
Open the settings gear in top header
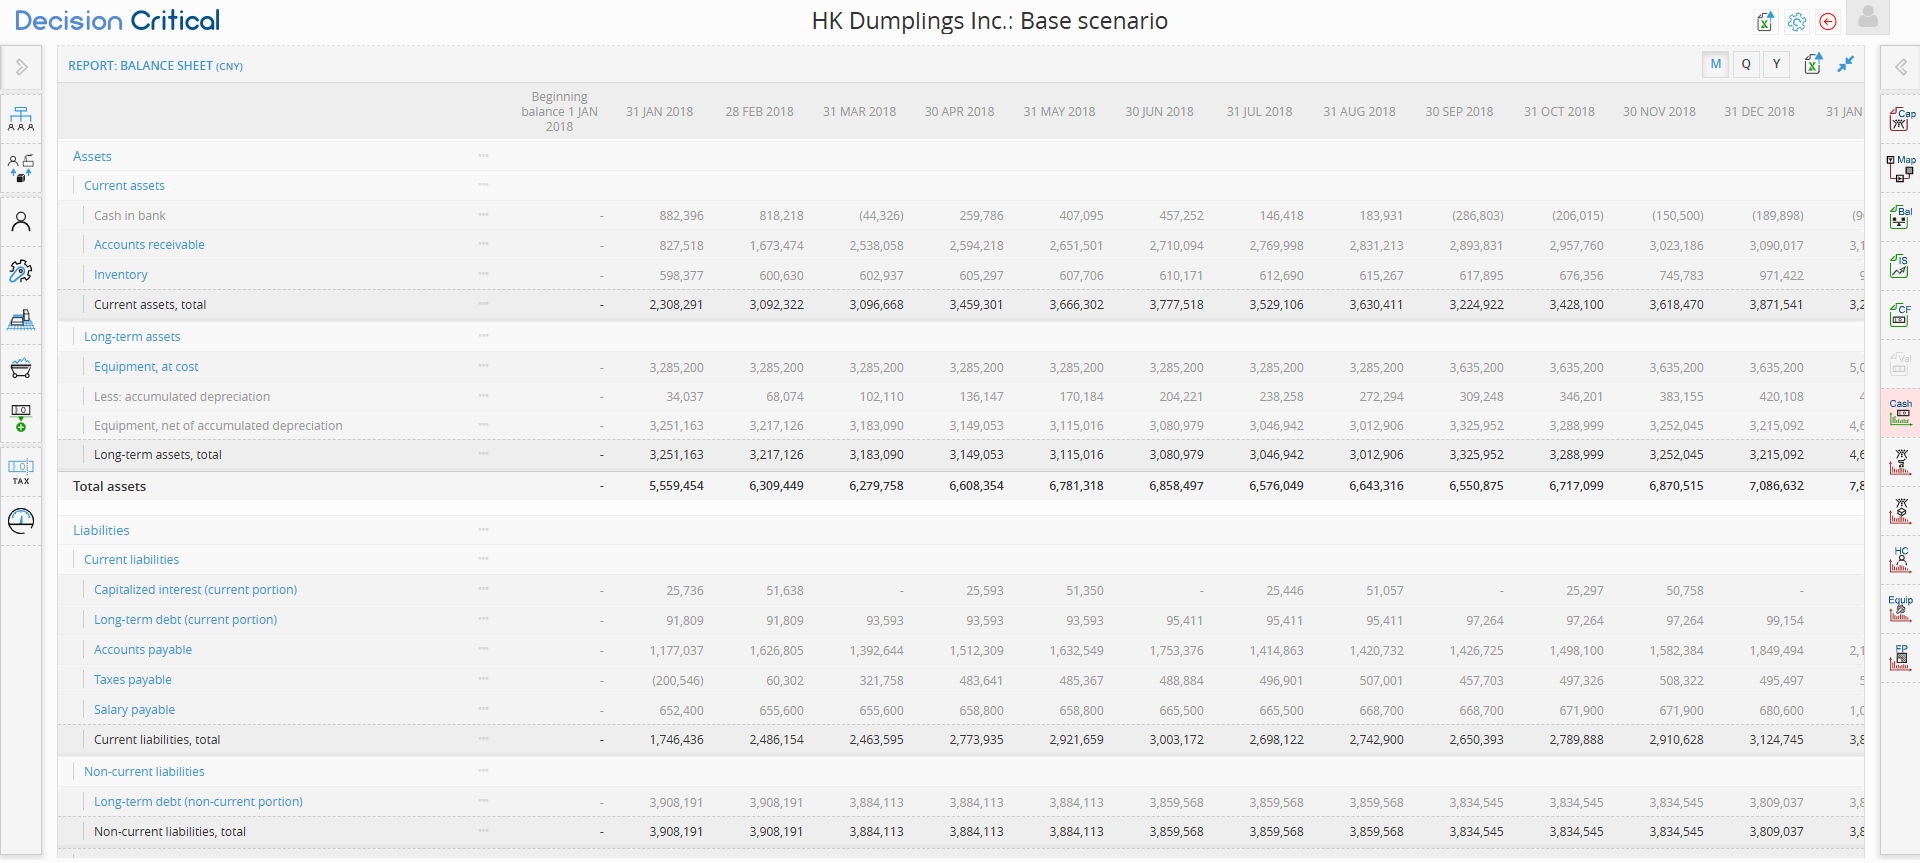(x=1797, y=21)
